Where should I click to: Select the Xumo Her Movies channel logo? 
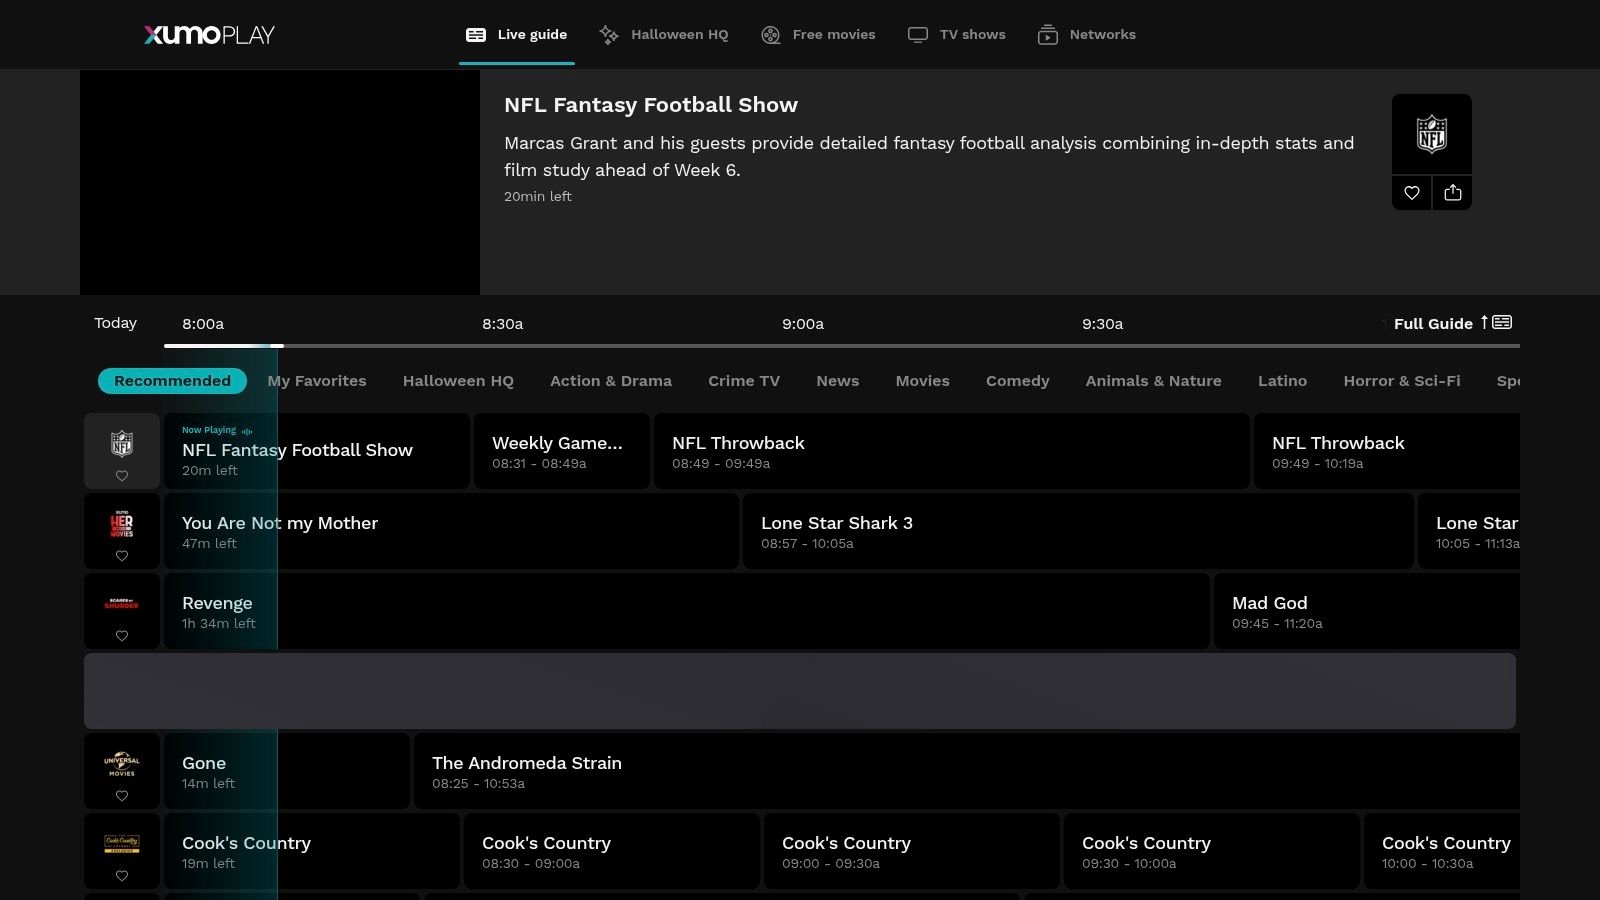[x=122, y=524]
